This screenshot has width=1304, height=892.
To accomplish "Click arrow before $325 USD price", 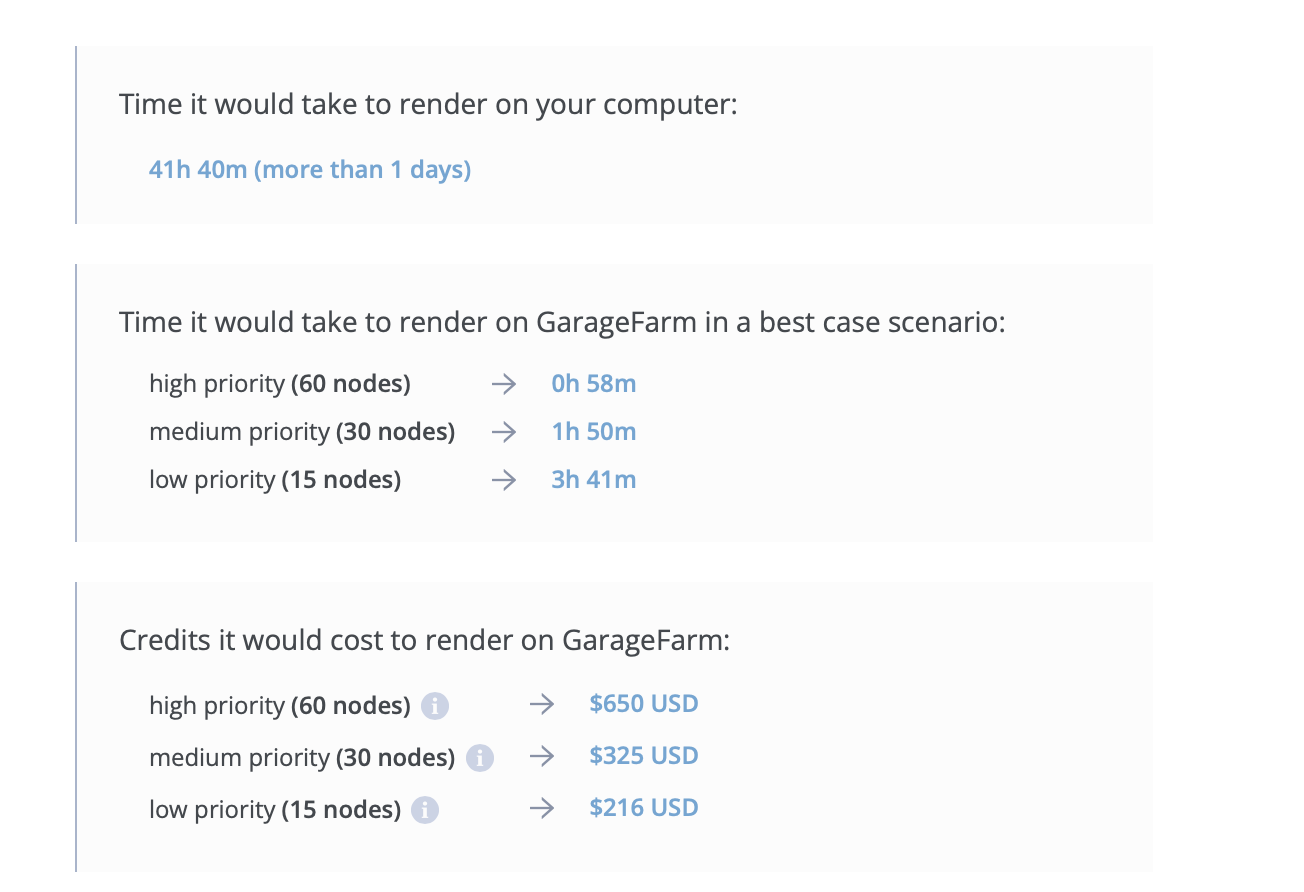I will point(541,757).
